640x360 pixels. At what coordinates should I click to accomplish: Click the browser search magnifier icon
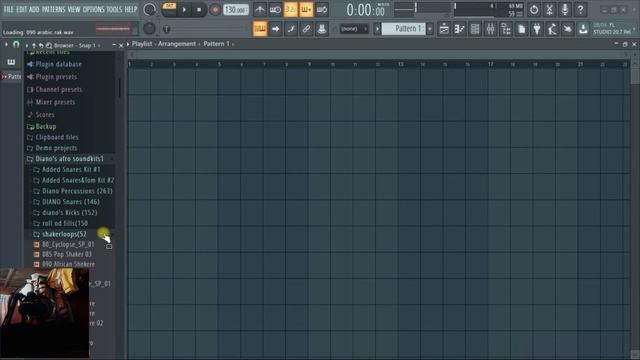coord(49,45)
